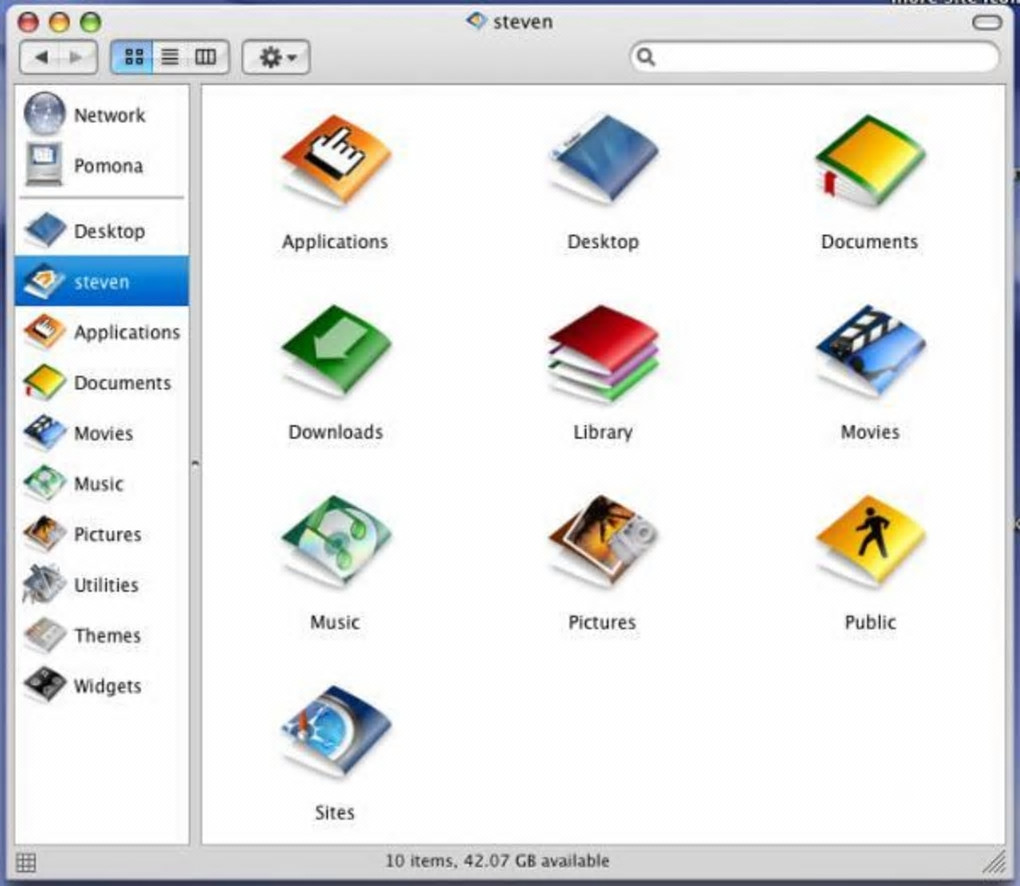Image resolution: width=1020 pixels, height=886 pixels.
Task: Open the Sites folder icon
Action: (335, 731)
